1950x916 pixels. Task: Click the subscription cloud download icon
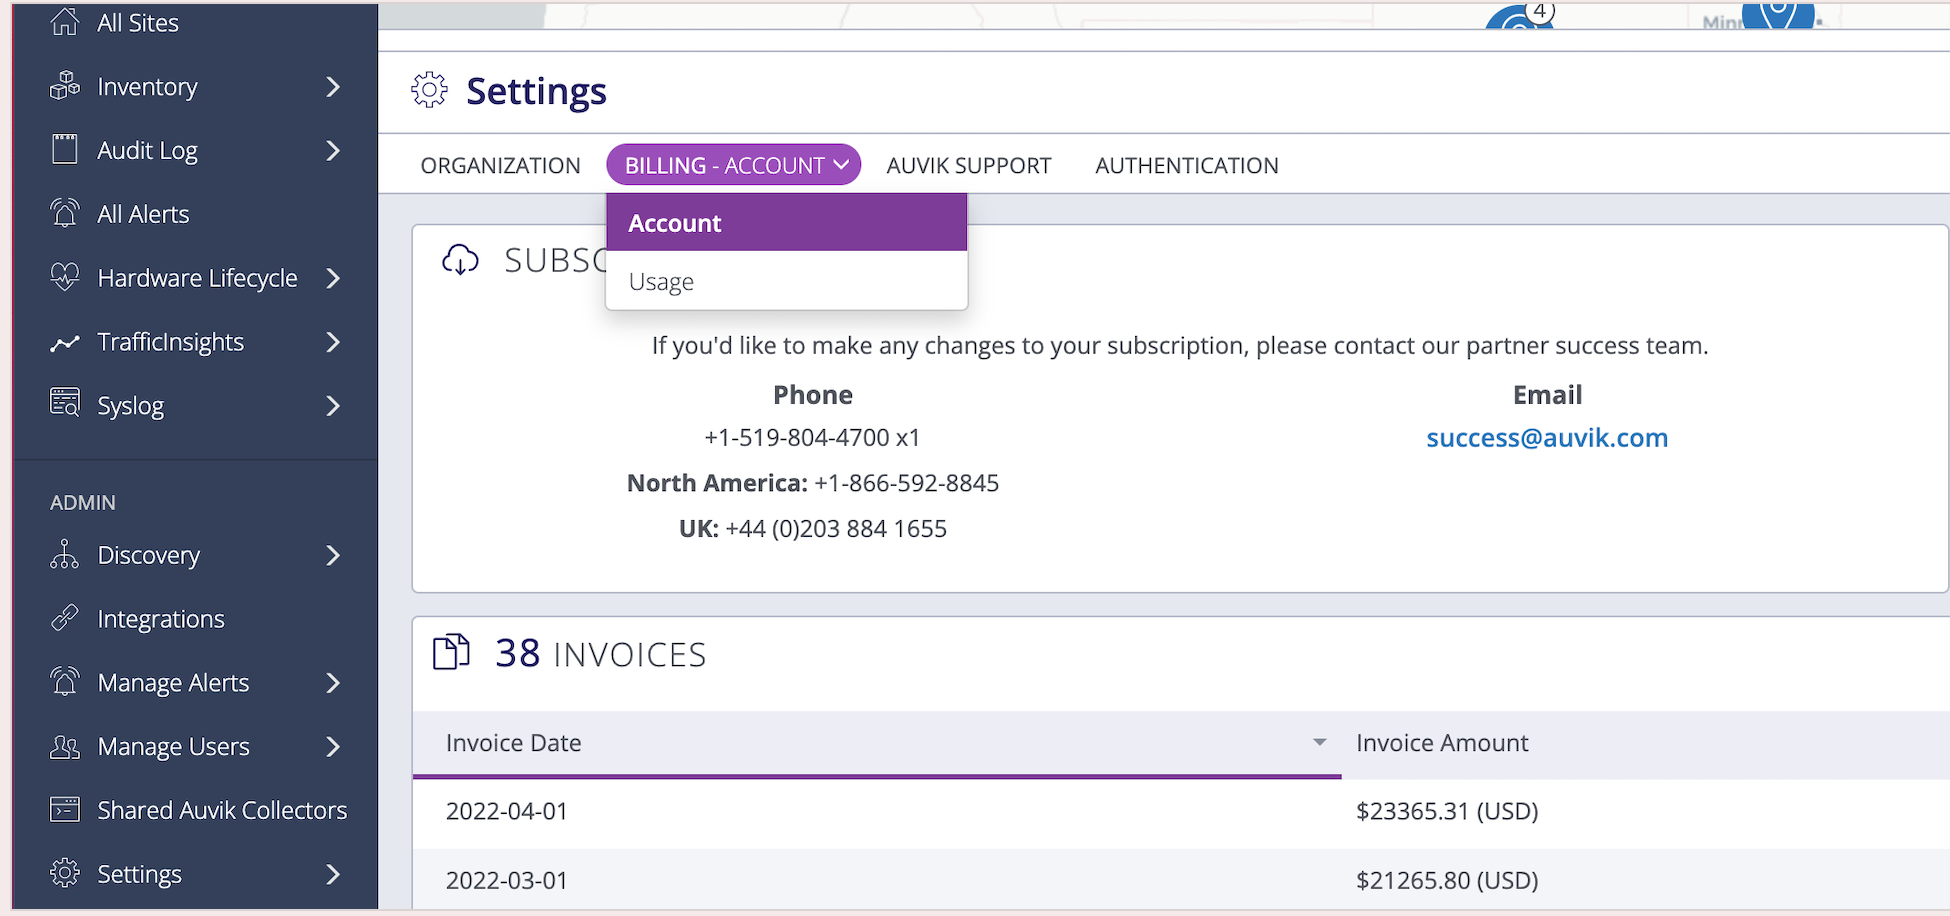coord(461,259)
